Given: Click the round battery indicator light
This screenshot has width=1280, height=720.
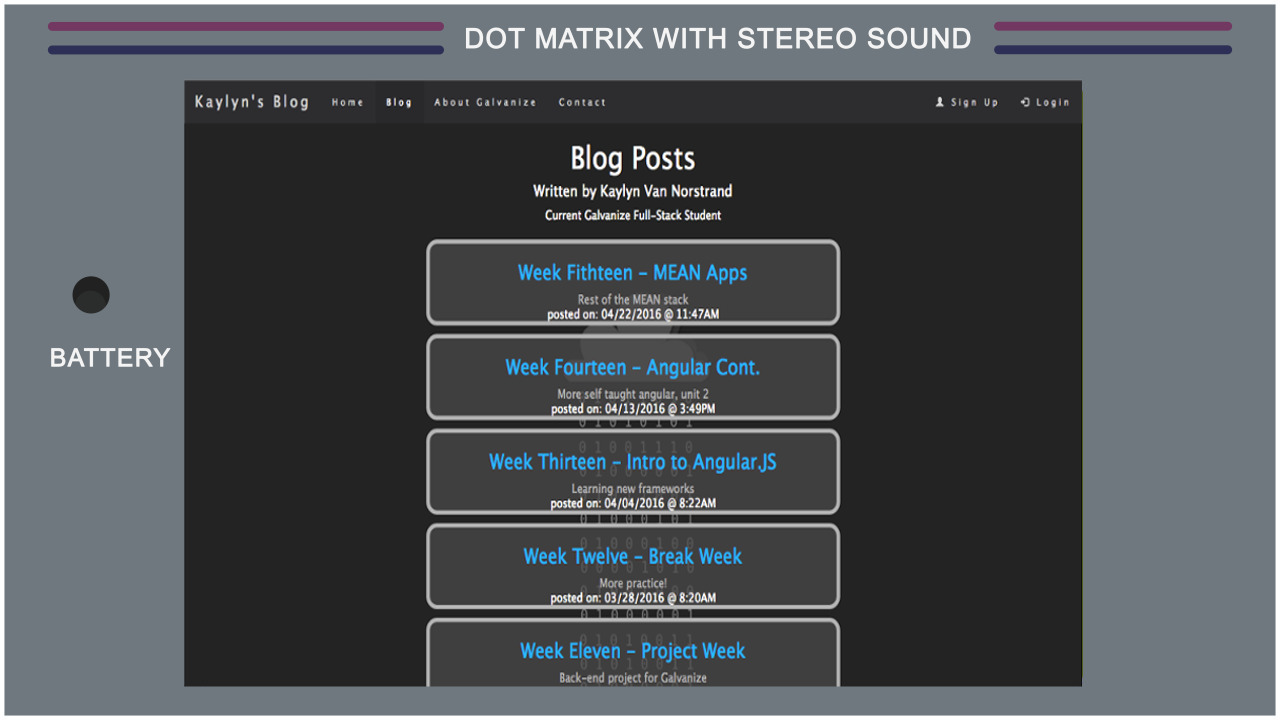Looking at the screenshot, I should [x=91, y=295].
